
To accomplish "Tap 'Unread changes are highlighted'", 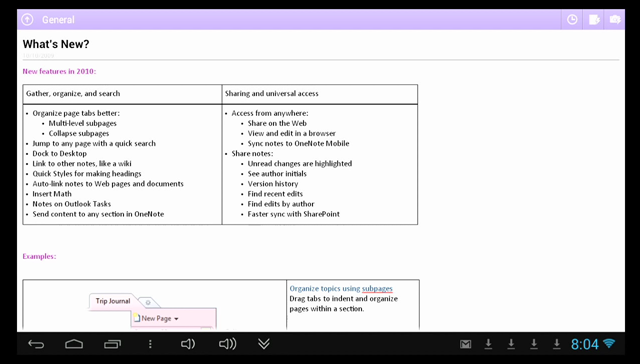I will tap(300, 164).
